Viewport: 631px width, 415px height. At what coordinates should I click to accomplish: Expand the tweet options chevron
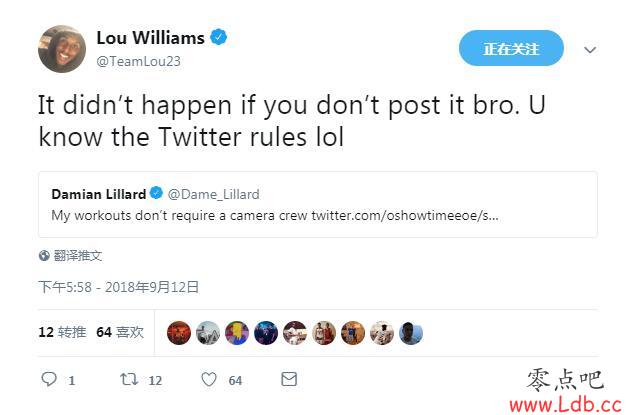590,50
